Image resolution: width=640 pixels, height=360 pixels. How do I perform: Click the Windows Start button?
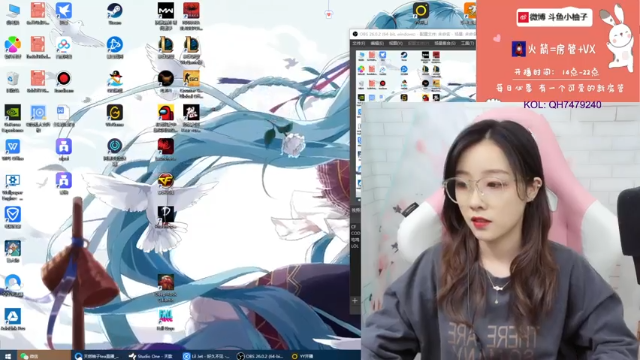(7, 356)
